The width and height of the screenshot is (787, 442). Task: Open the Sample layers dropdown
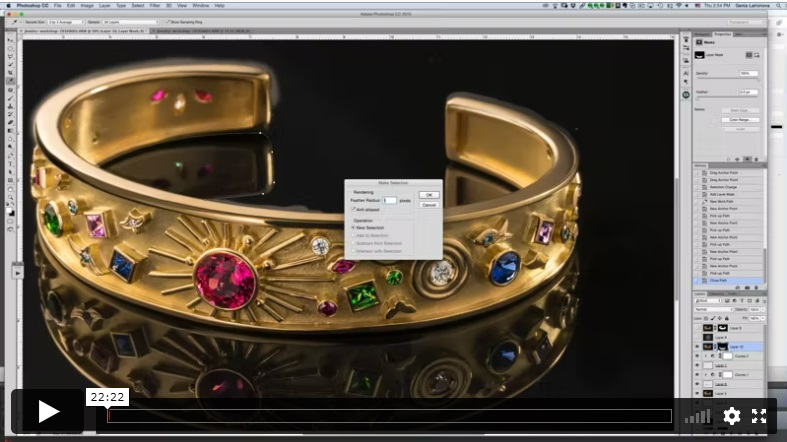point(130,22)
